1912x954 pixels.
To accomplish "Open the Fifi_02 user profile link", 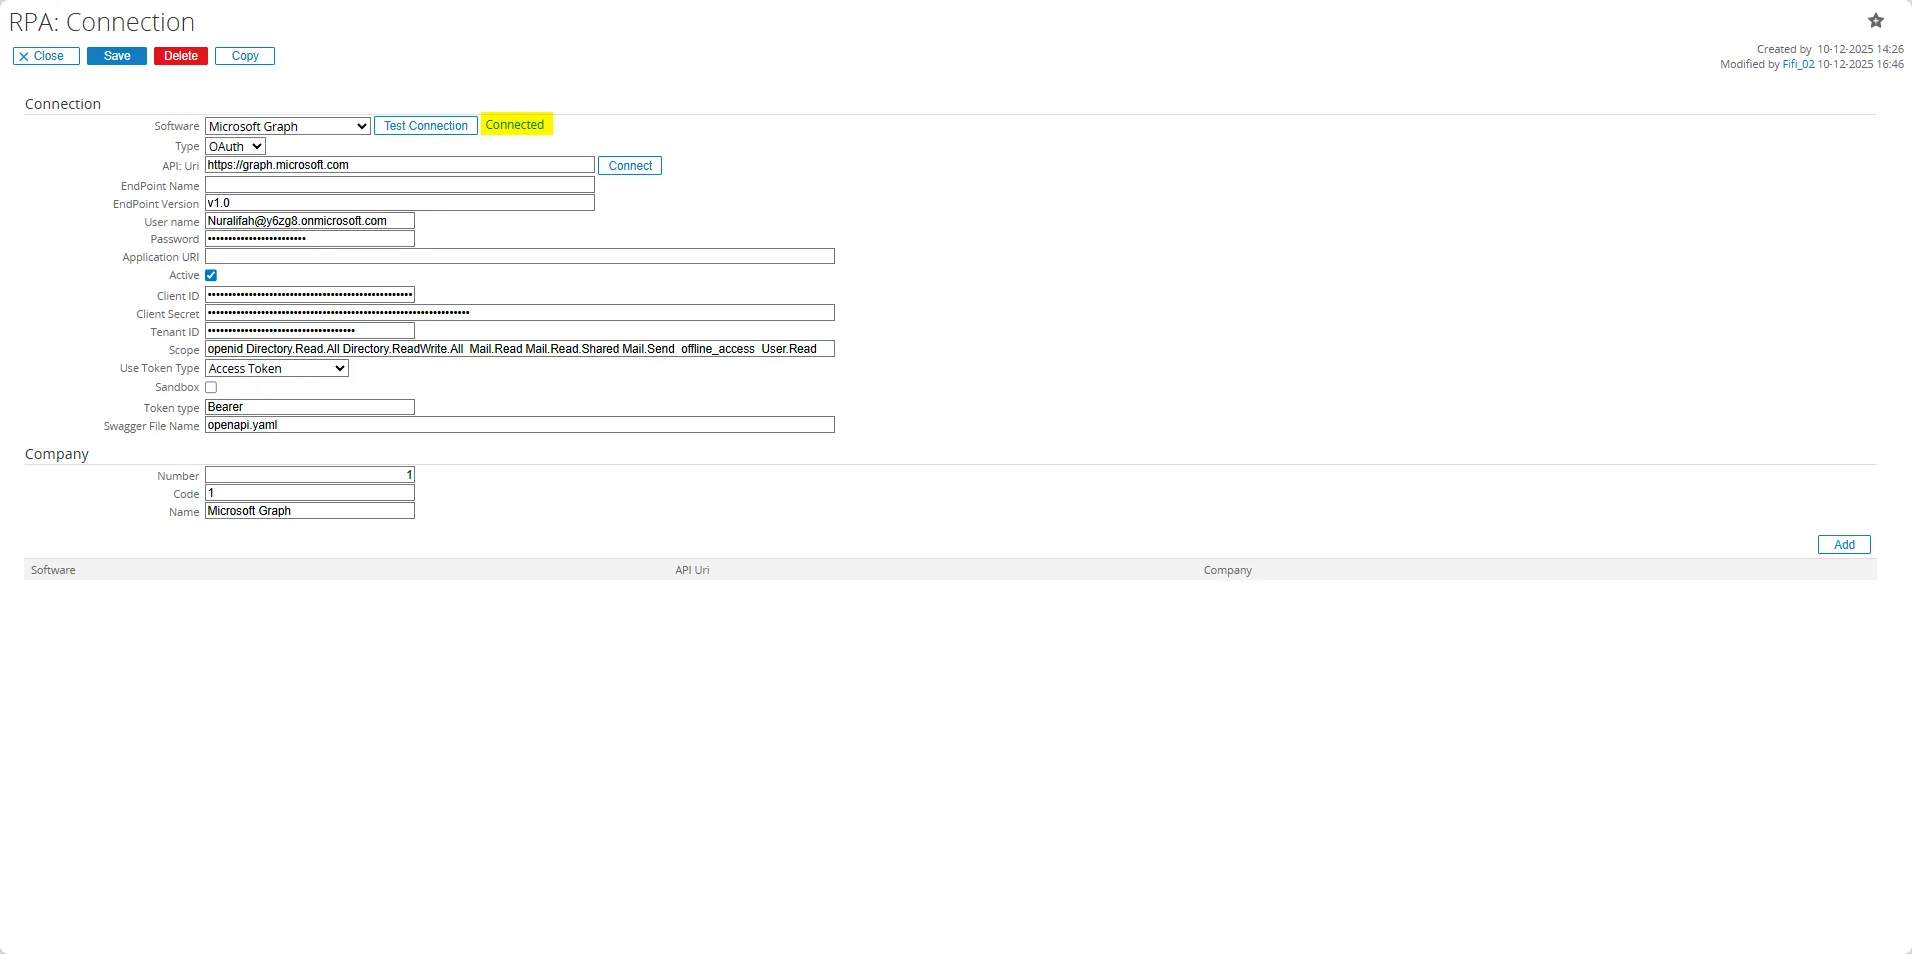I will tap(1797, 63).
